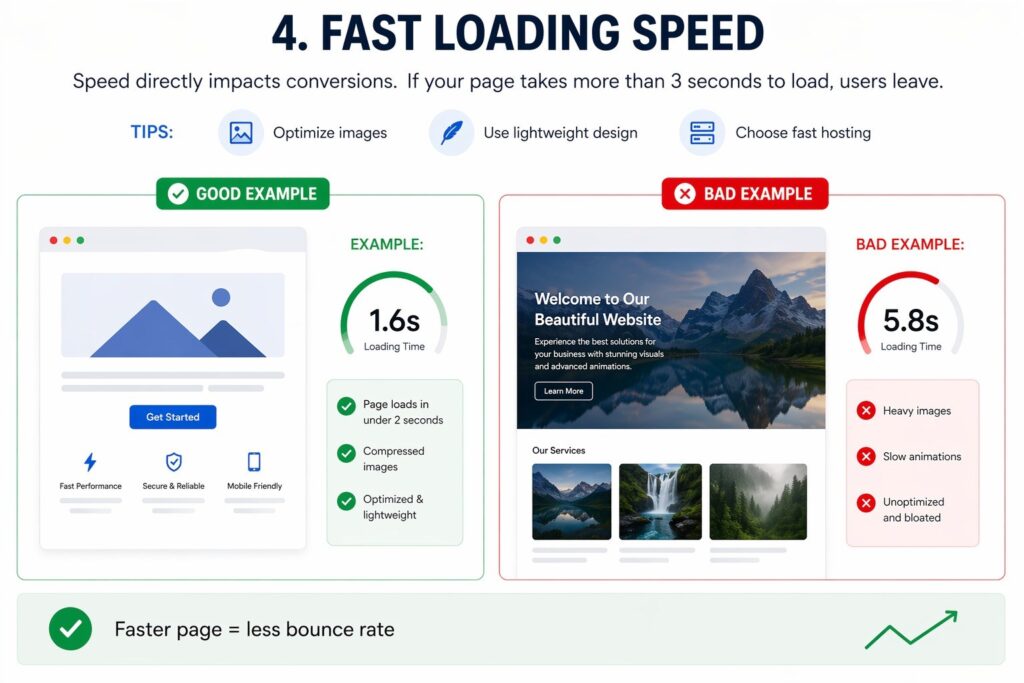Click the checkmark beside Optimized & lightweight
1024x683 pixels.
pos(346,502)
